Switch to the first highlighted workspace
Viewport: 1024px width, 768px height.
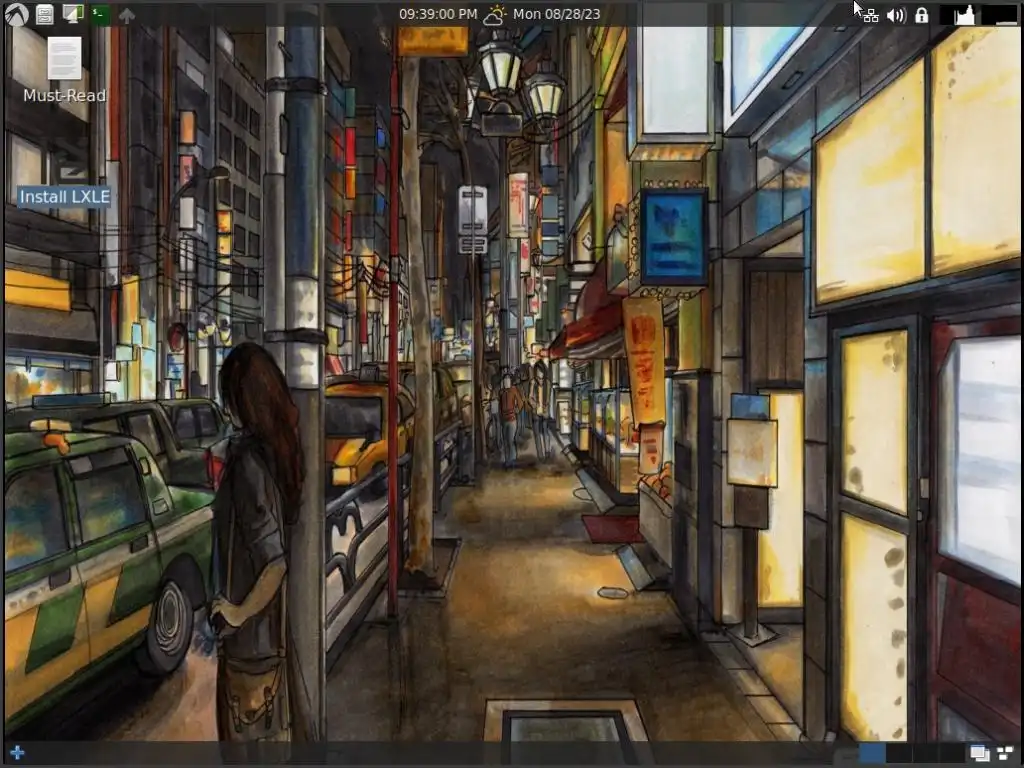(x=872, y=753)
